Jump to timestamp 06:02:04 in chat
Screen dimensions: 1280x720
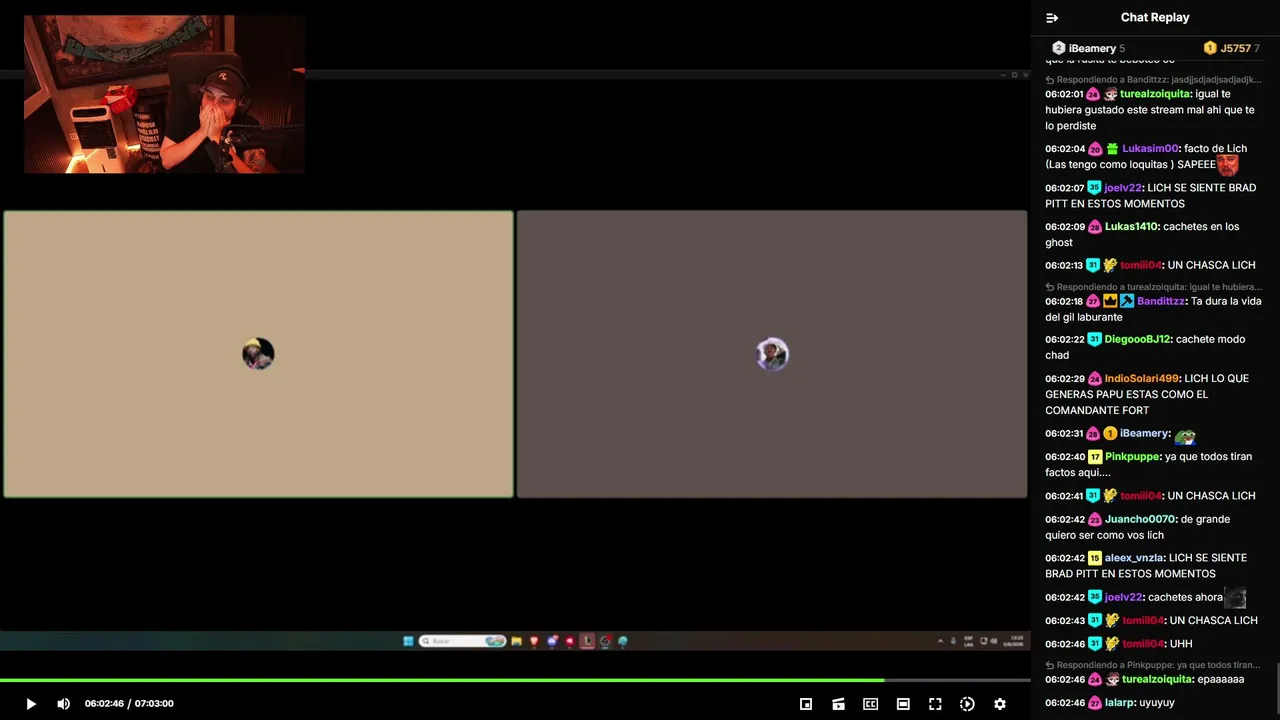click(1065, 149)
